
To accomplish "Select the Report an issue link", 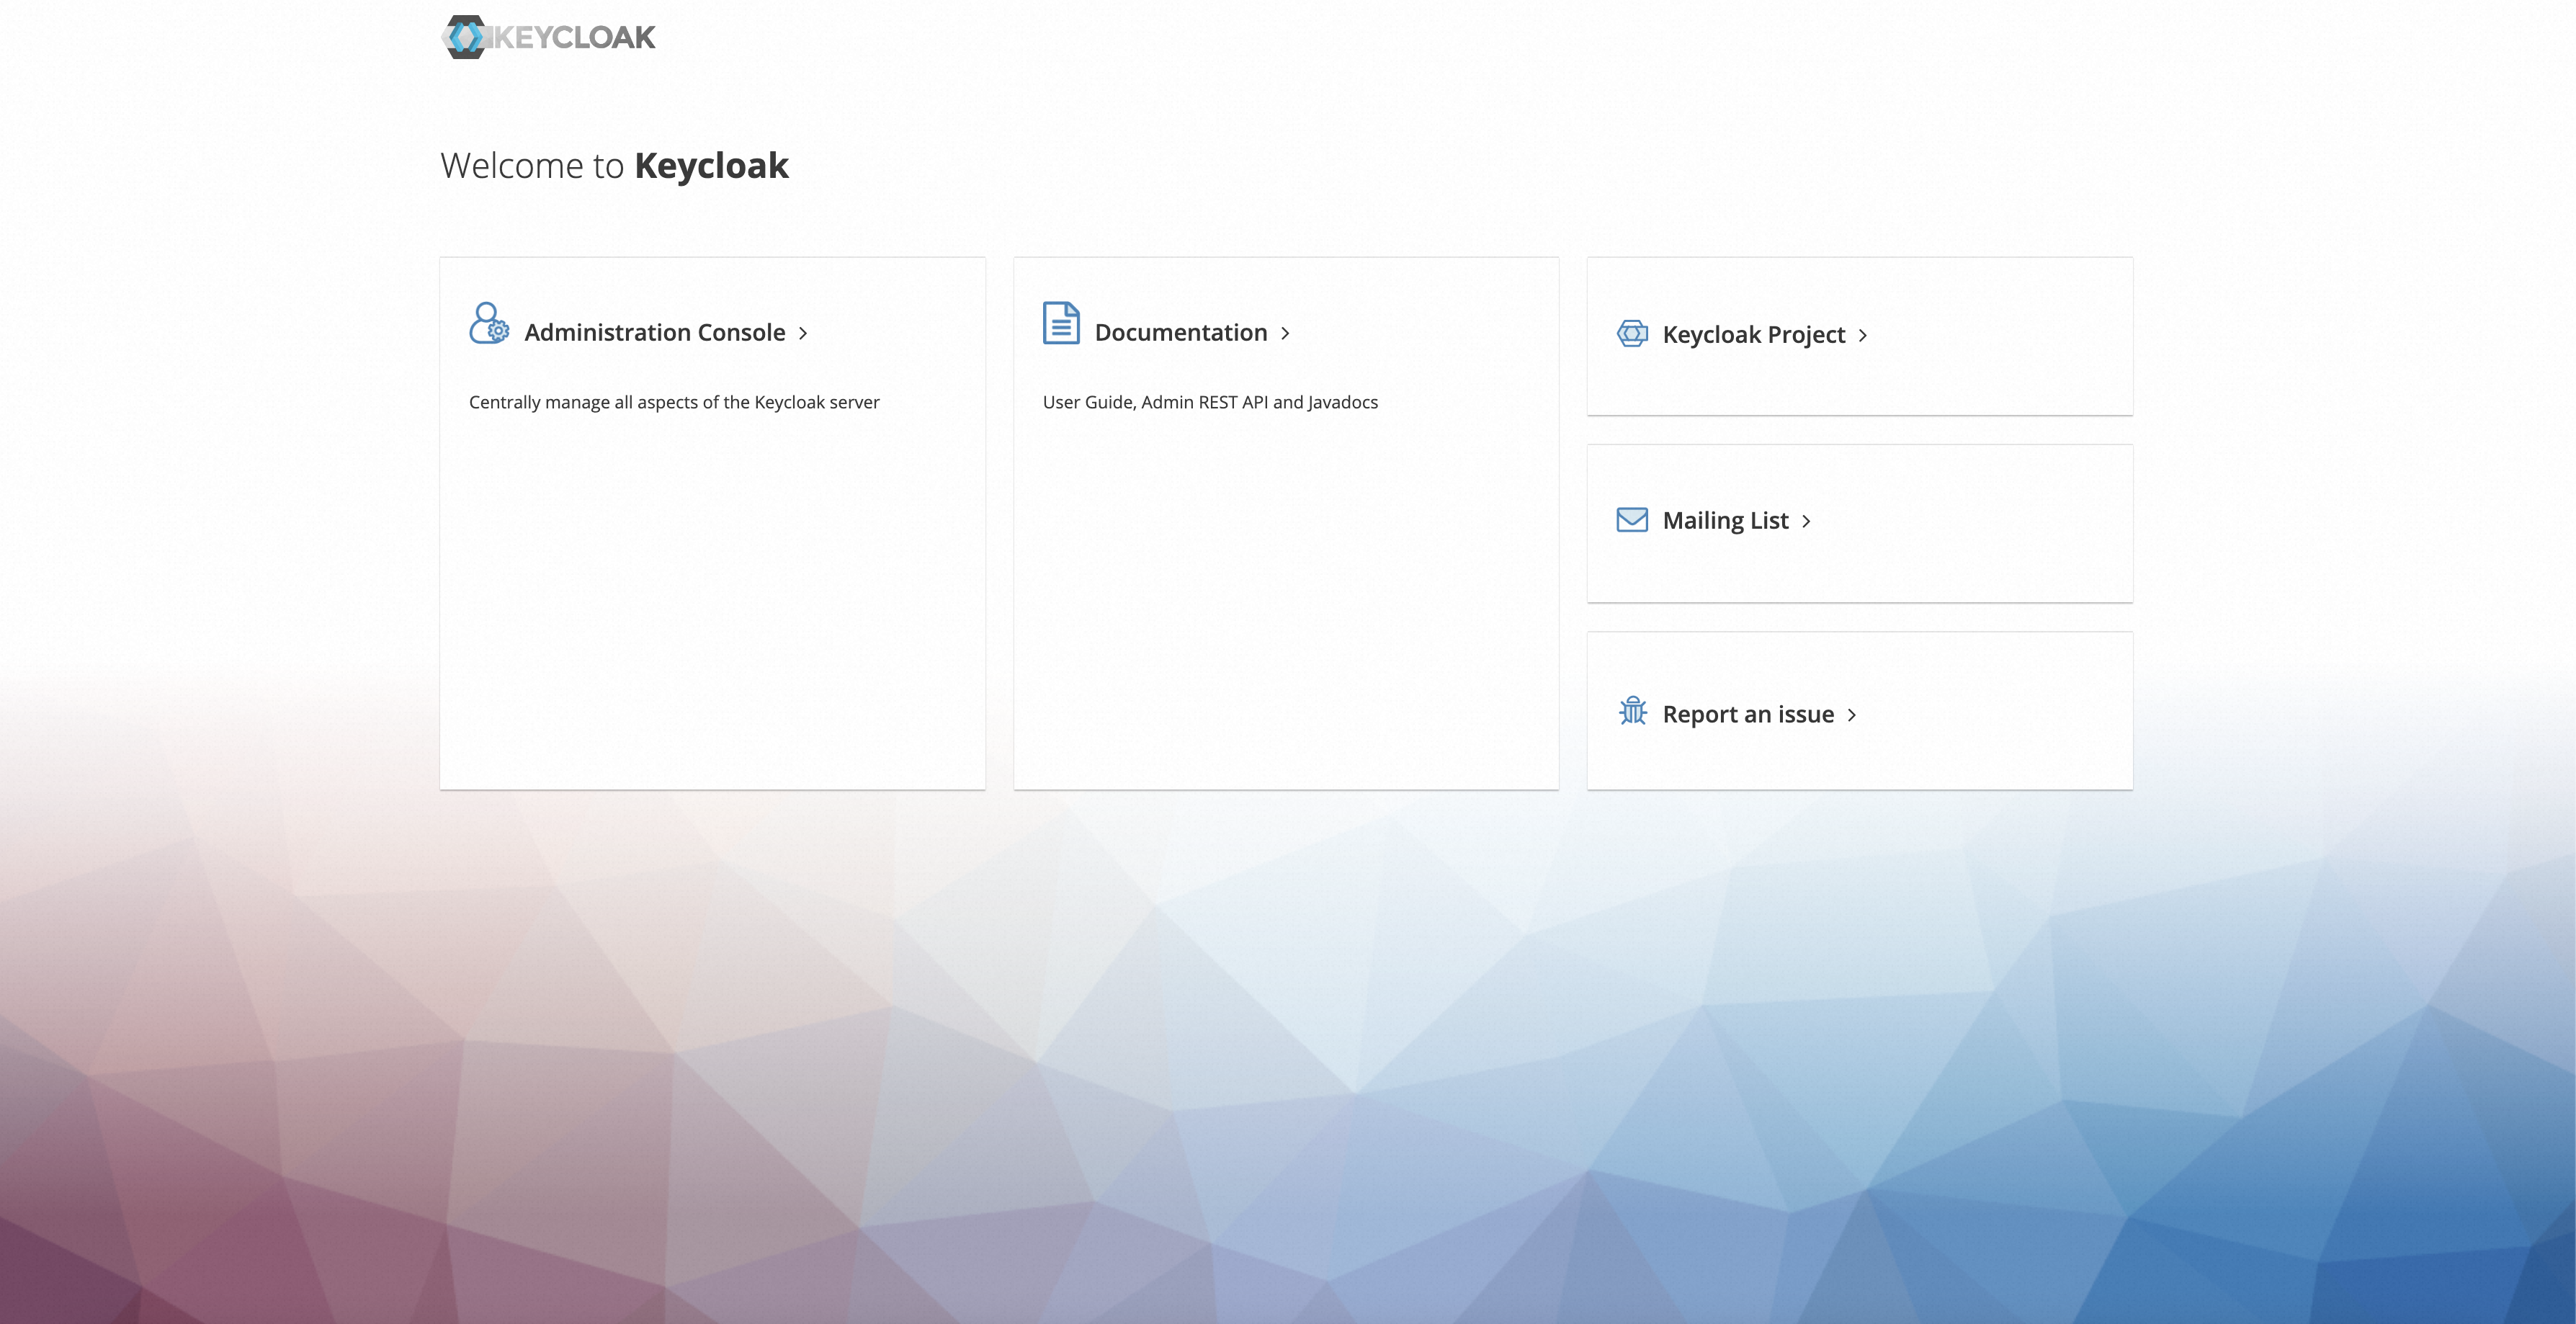I will 1748,715.
